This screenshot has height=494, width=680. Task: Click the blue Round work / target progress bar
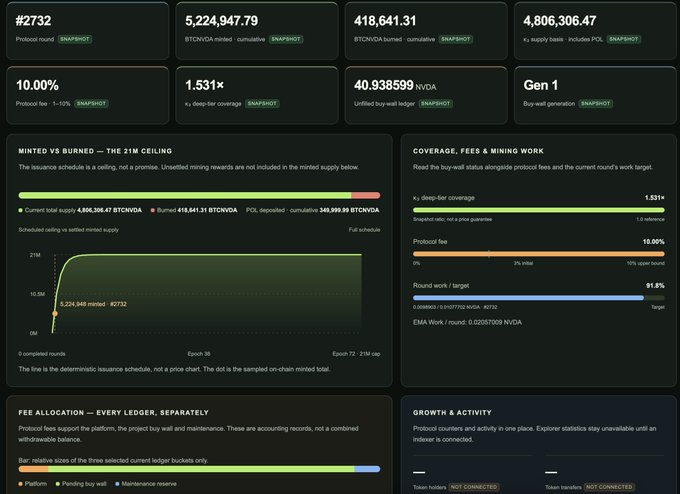click(528, 298)
